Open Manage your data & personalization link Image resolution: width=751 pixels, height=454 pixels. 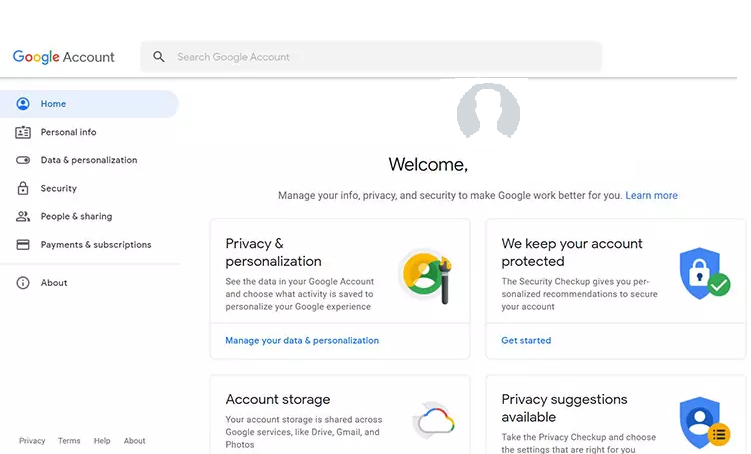[x=302, y=340]
